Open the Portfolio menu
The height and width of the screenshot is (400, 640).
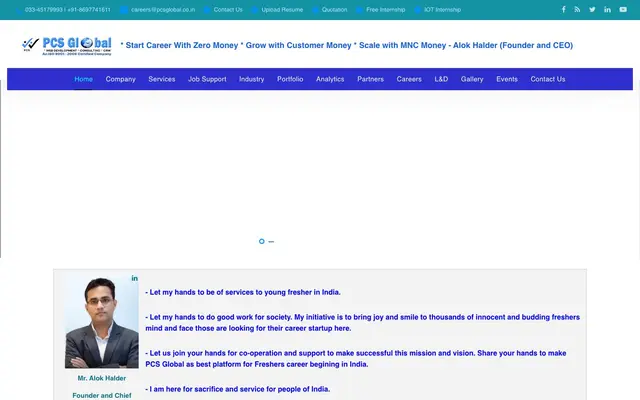click(290, 79)
